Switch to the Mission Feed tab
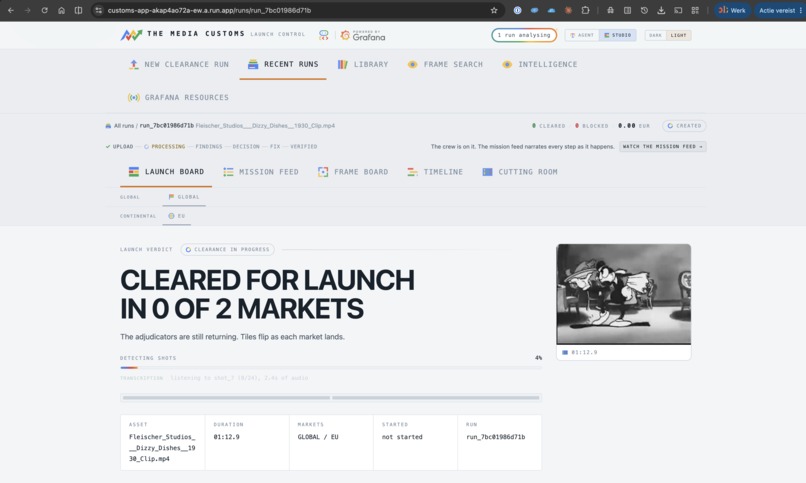The image size is (806, 483). click(x=261, y=172)
